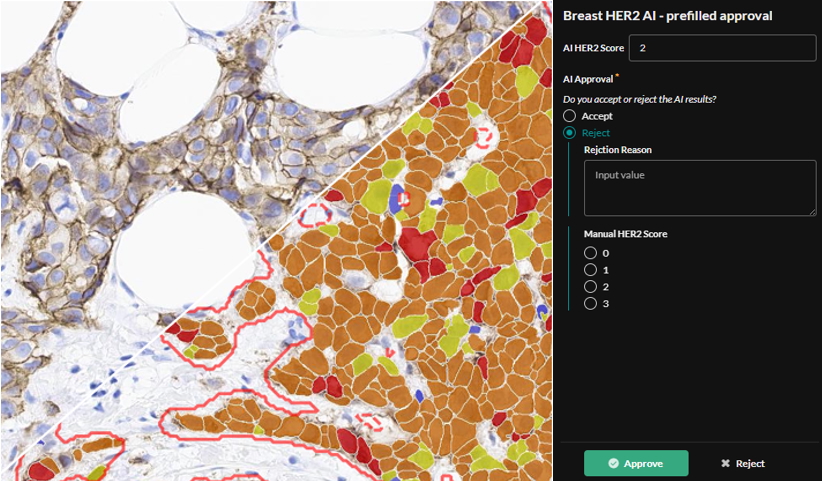This screenshot has height=481, width=822.
Task: Click the 'AI Approval' label
Action: 590,79
